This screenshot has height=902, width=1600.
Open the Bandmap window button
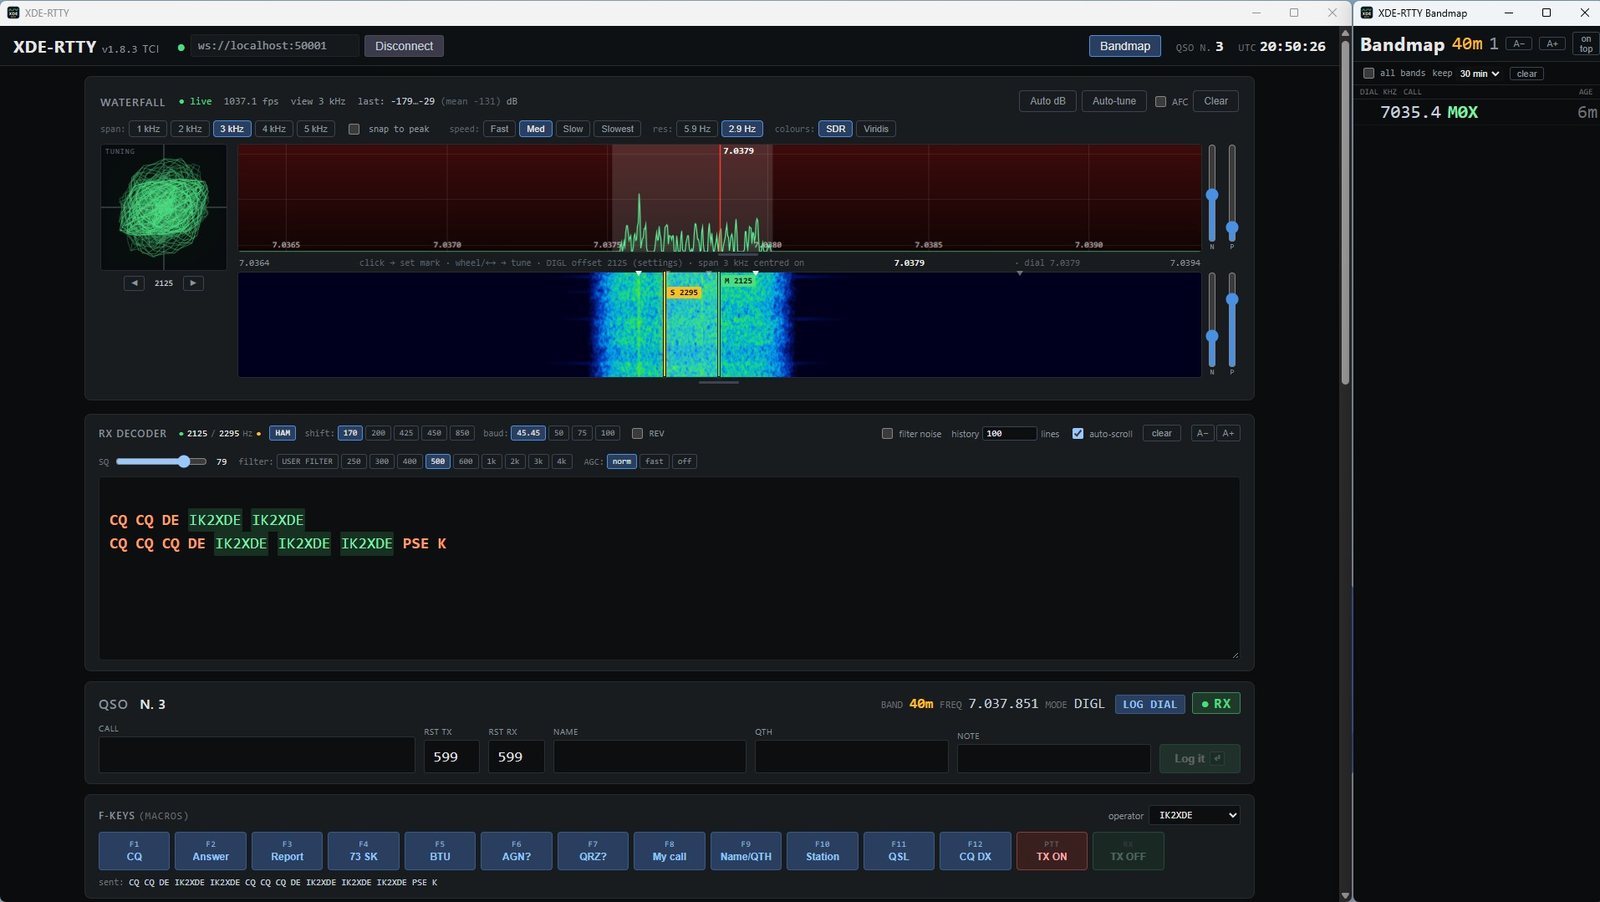[x=1125, y=46]
